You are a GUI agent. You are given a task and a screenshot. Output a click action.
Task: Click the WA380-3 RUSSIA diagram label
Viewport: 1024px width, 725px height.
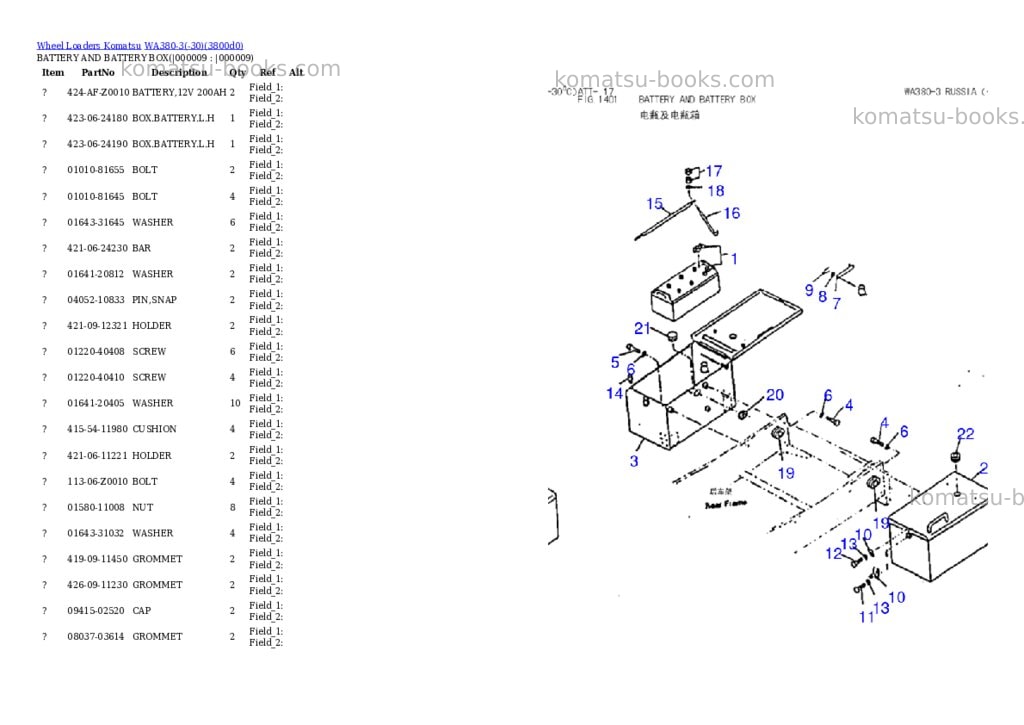click(x=946, y=92)
